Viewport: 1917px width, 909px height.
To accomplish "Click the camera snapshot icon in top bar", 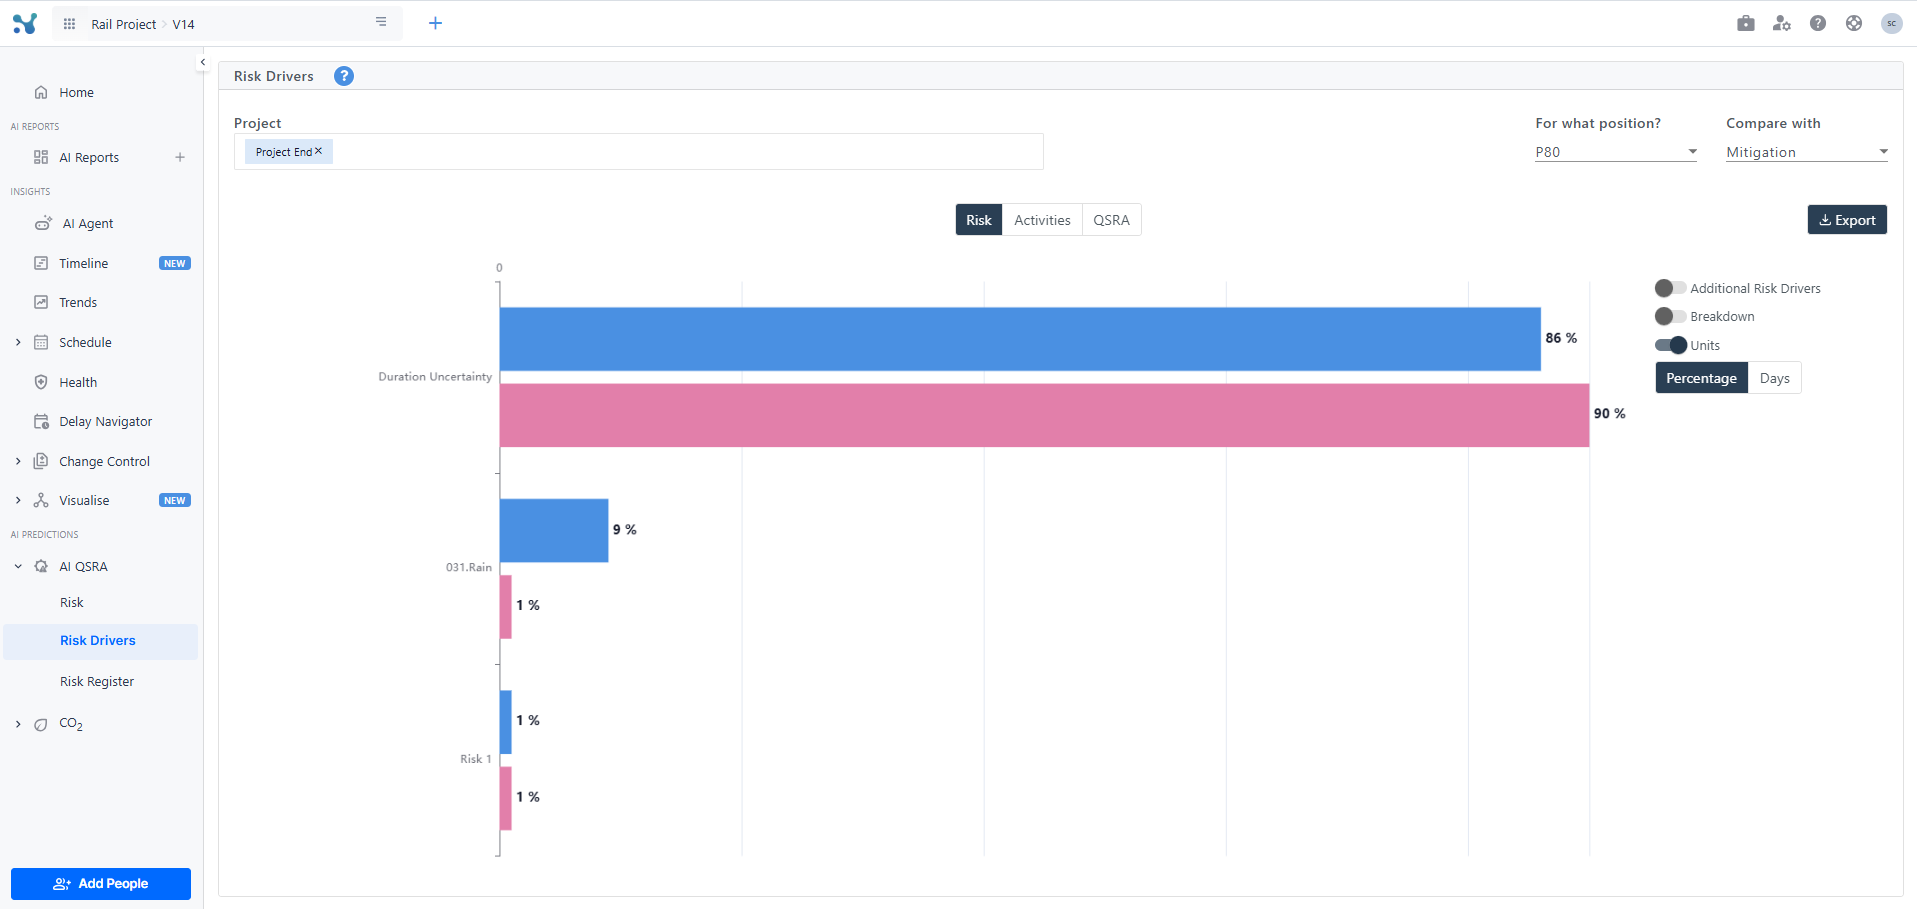I will [x=1745, y=24].
